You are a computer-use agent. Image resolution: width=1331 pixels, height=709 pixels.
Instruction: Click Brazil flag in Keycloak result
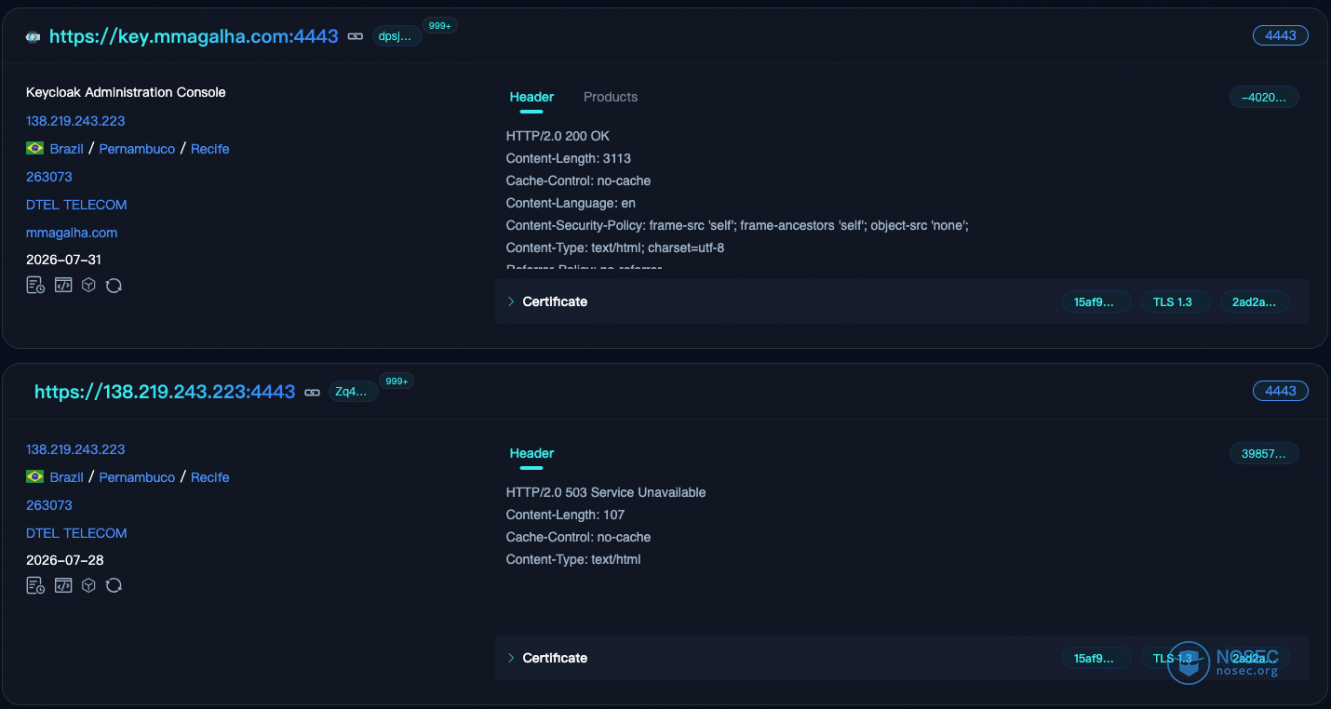[x=35, y=148]
